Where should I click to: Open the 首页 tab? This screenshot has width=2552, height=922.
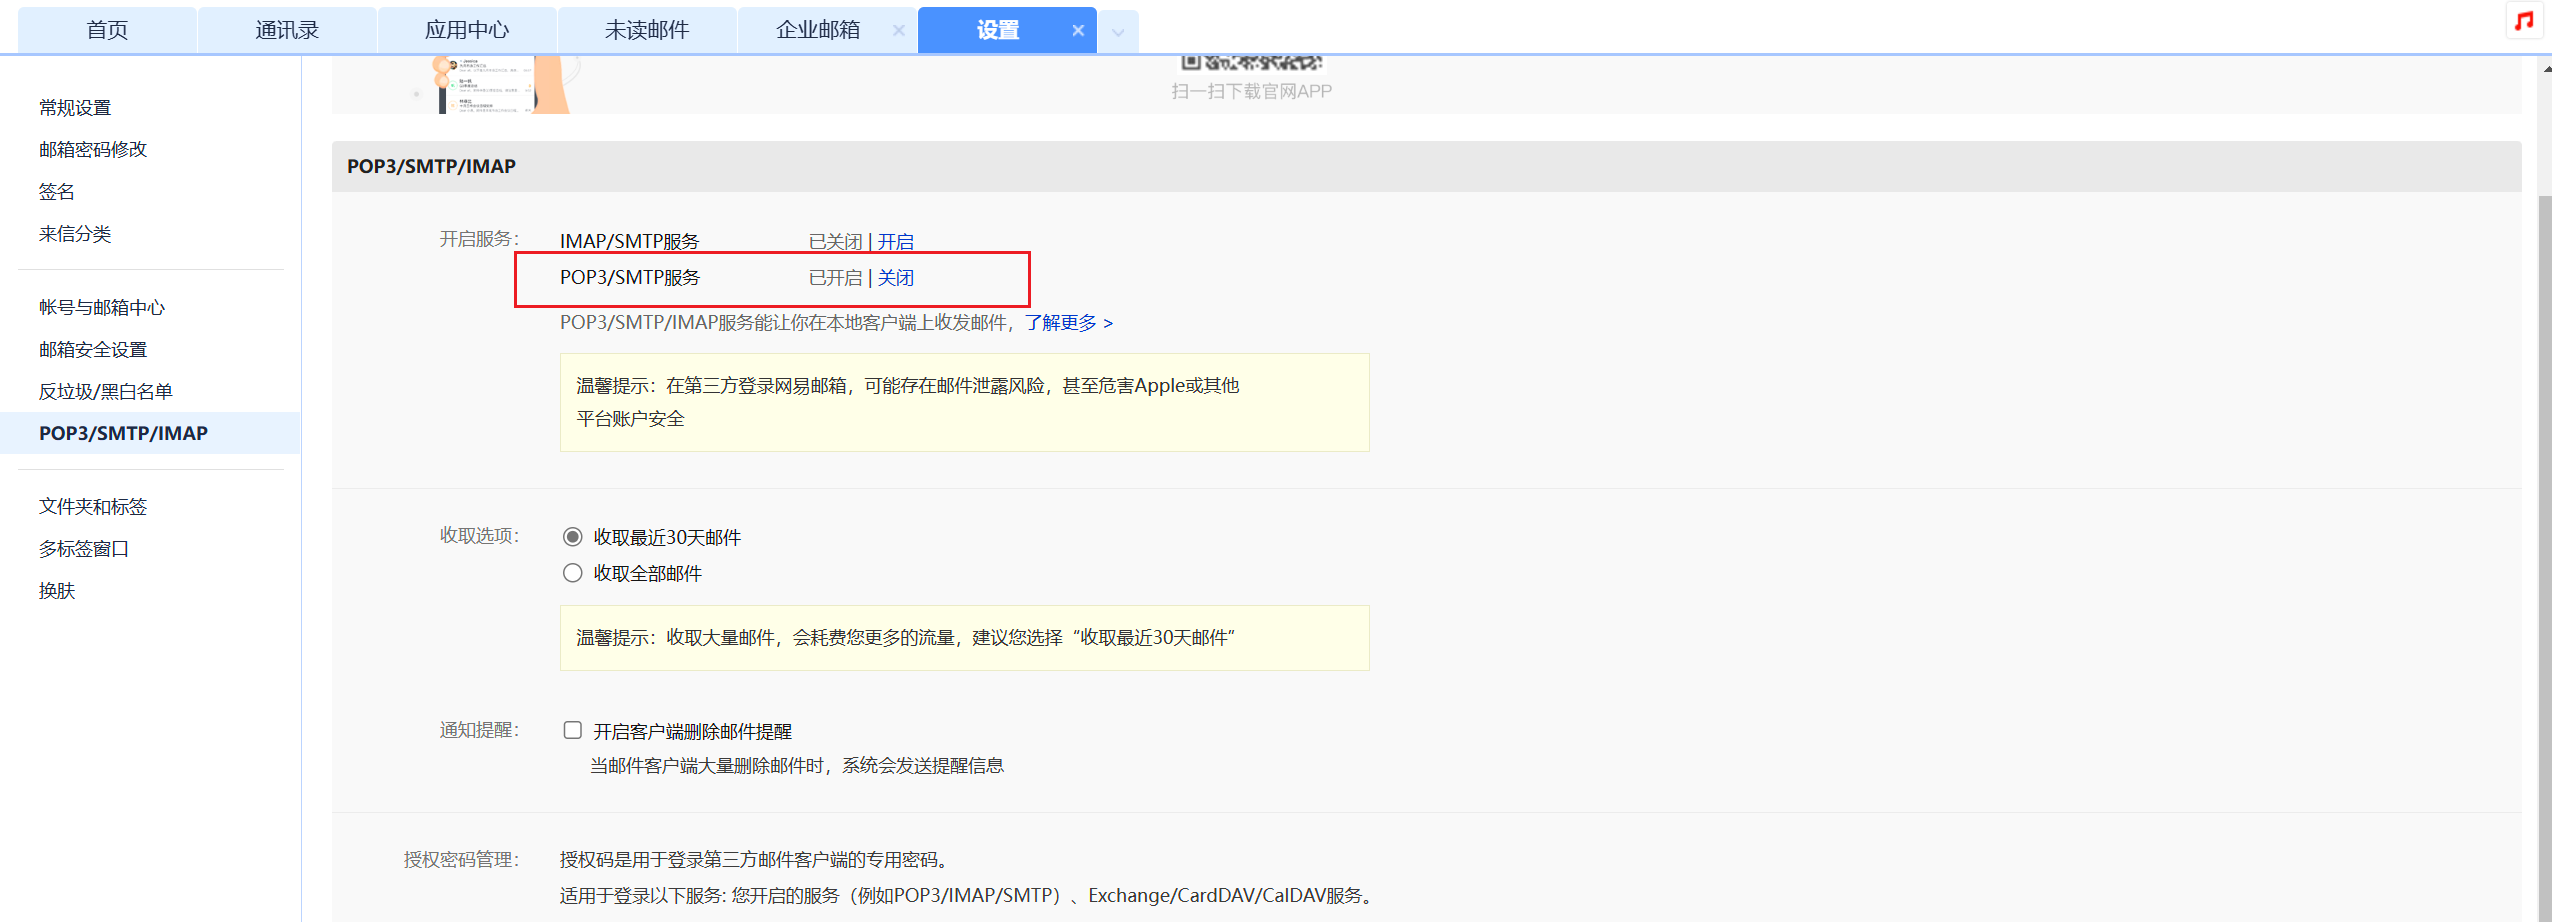click(107, 30)
